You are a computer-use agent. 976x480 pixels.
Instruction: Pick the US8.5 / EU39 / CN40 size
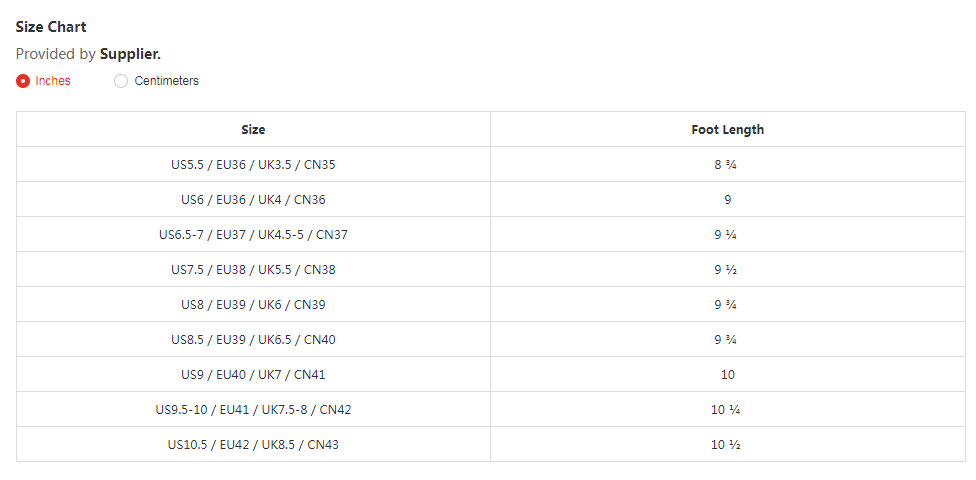pos(253,340)
